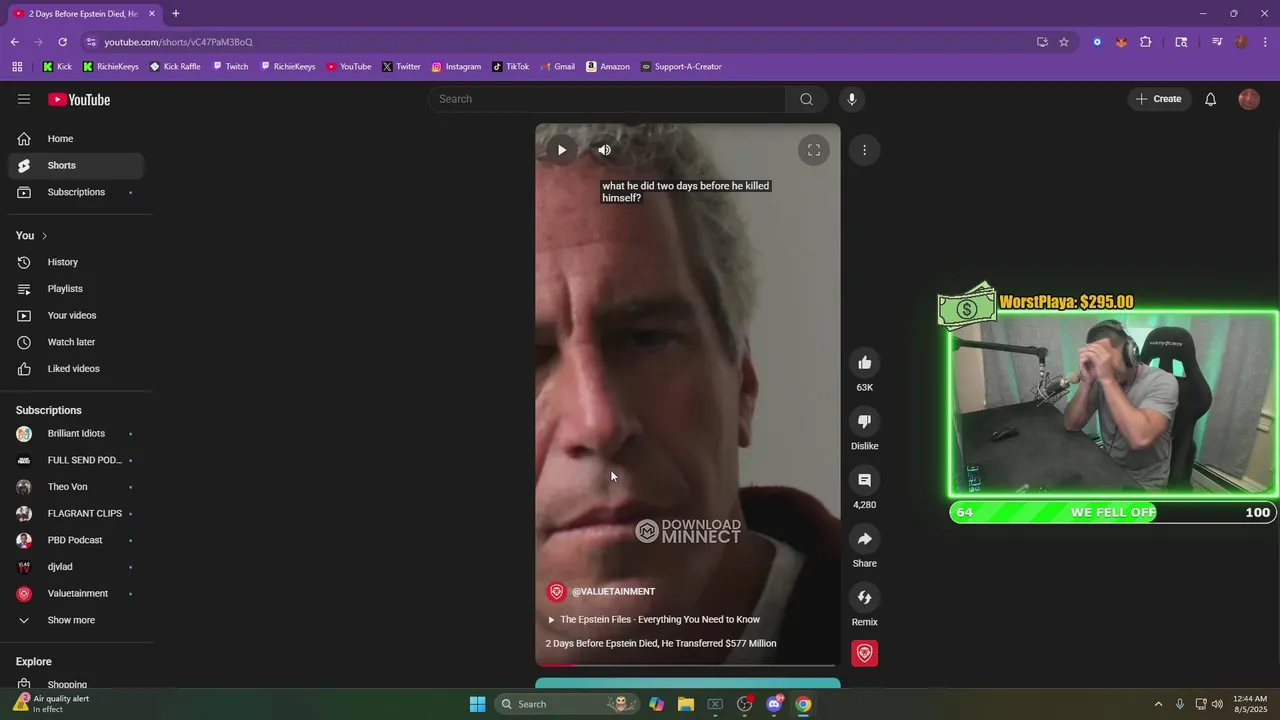Screen dimensions: 1280x720
Task: Open the Kick Raffle bookmark
Action: [x=175, y=67]
